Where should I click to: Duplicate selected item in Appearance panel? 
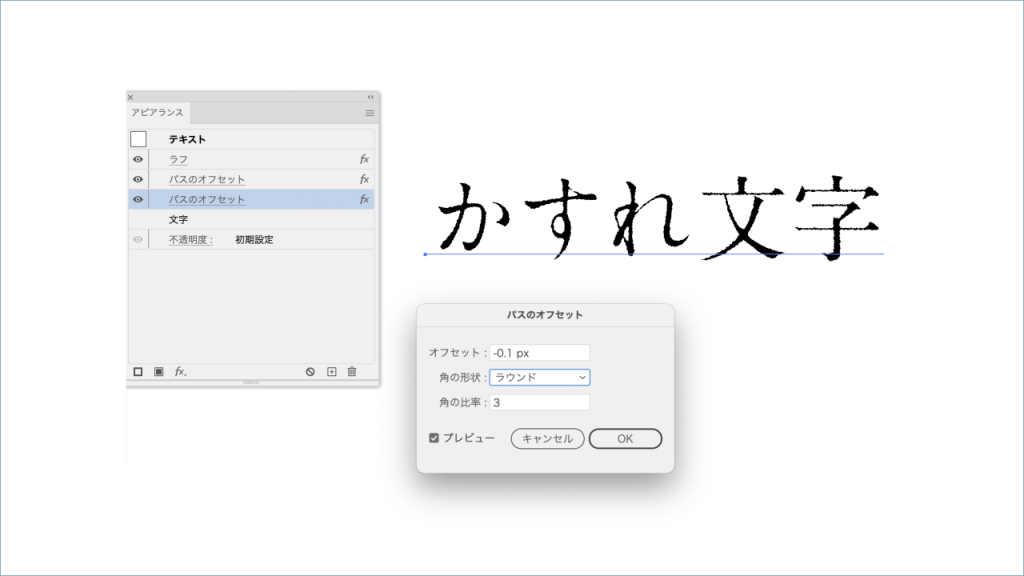[332, 372]
